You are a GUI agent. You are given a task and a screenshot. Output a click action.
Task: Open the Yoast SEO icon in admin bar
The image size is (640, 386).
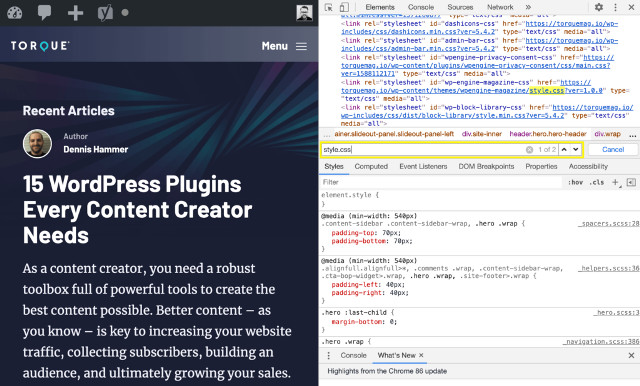(105, 13)
